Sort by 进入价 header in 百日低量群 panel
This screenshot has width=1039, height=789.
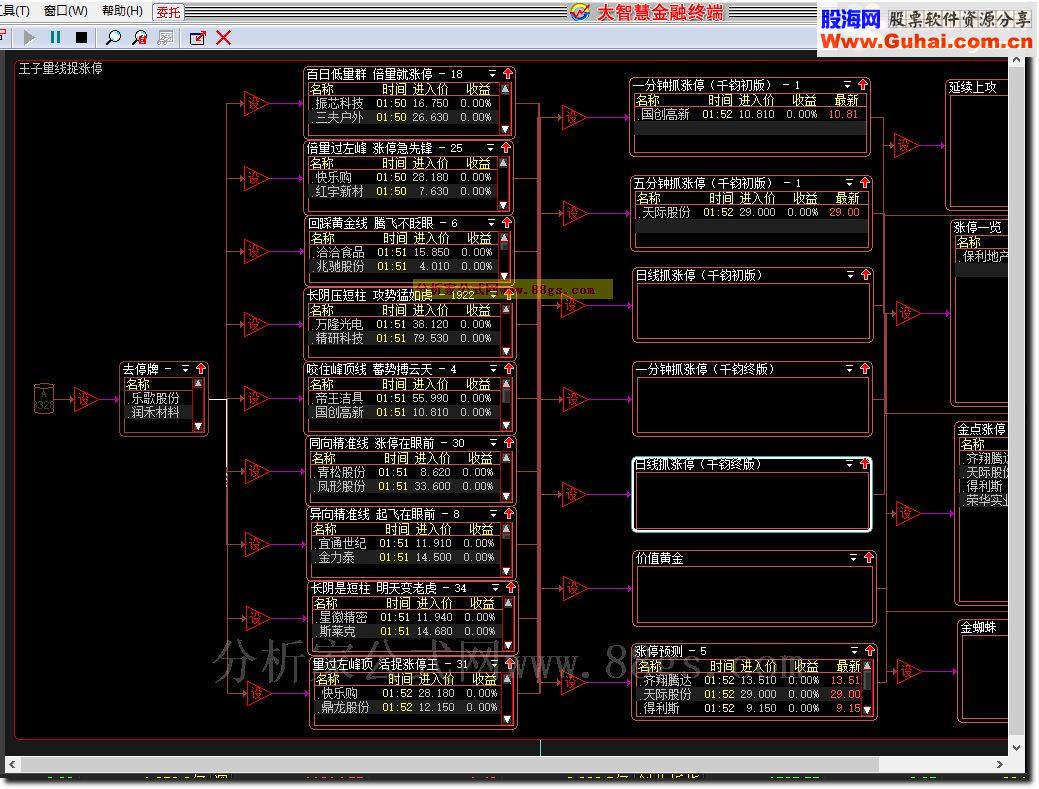pyautogui.click(x=430, y=89)
